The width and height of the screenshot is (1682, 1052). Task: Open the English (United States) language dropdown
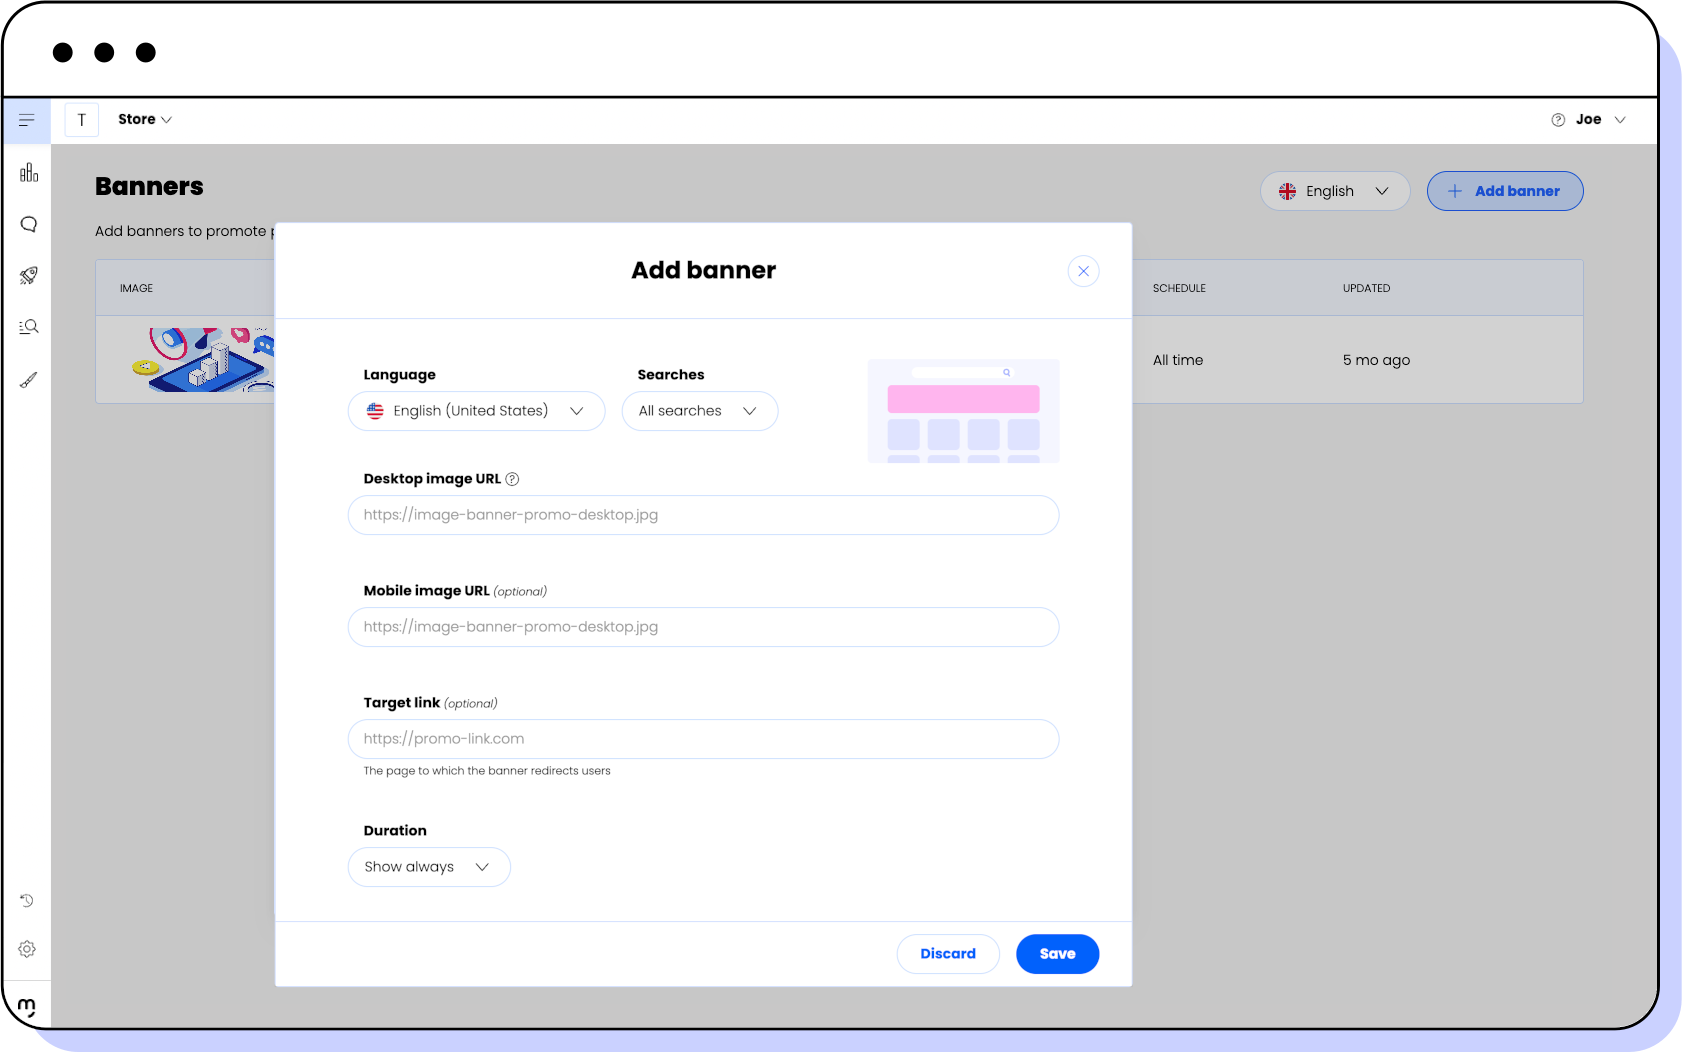(x=477, y=411)
